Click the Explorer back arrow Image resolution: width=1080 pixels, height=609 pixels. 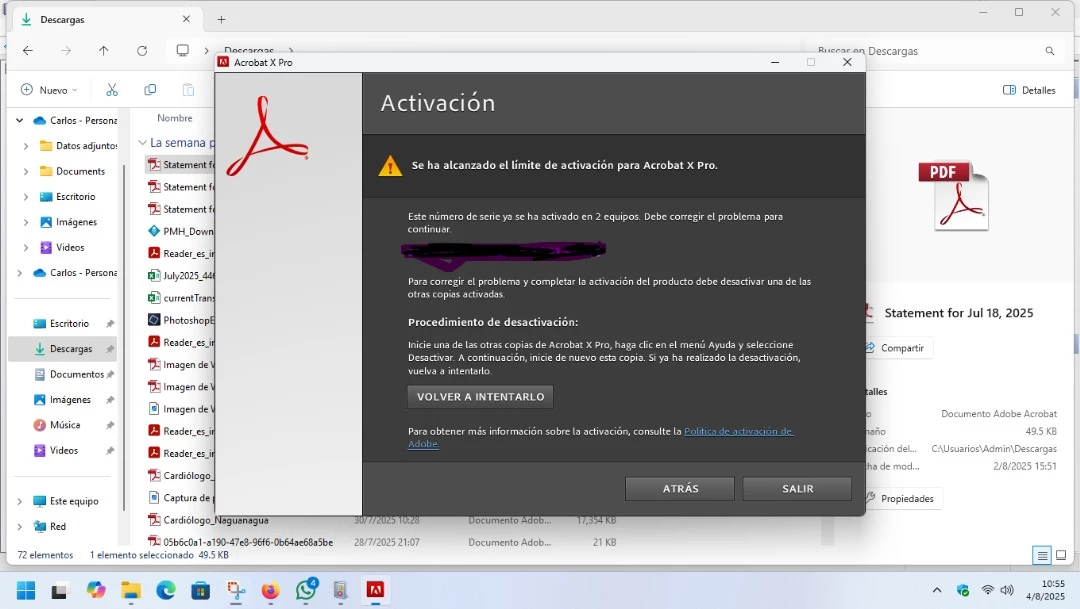[x=28, y=50]
